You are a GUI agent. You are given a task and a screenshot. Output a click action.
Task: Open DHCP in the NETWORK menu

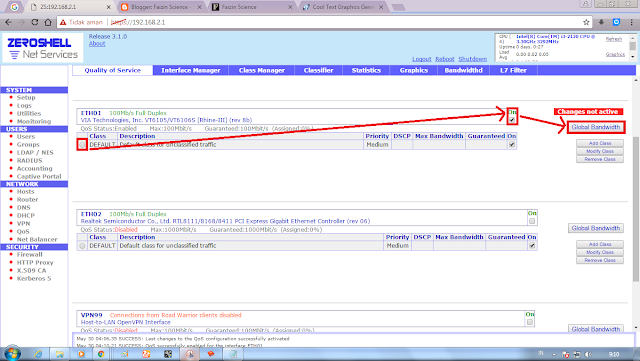tap(26, 215)
